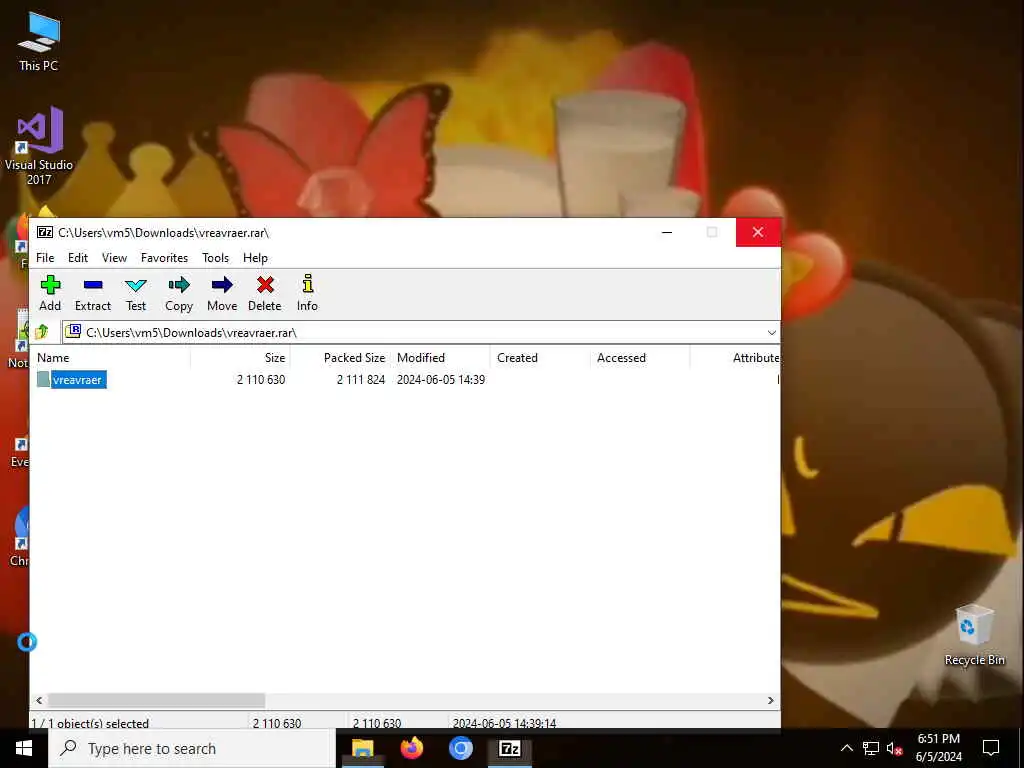Sort by Attributes column header
Image resolution: width=1024 pixels, height=768 pixels.
(x=735, y=358)
